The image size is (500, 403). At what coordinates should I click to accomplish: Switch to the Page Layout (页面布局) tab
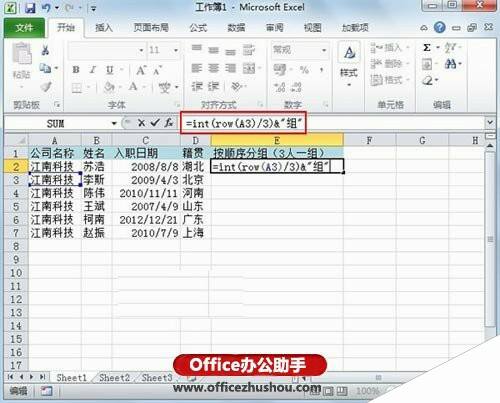[x=151, y=28]
